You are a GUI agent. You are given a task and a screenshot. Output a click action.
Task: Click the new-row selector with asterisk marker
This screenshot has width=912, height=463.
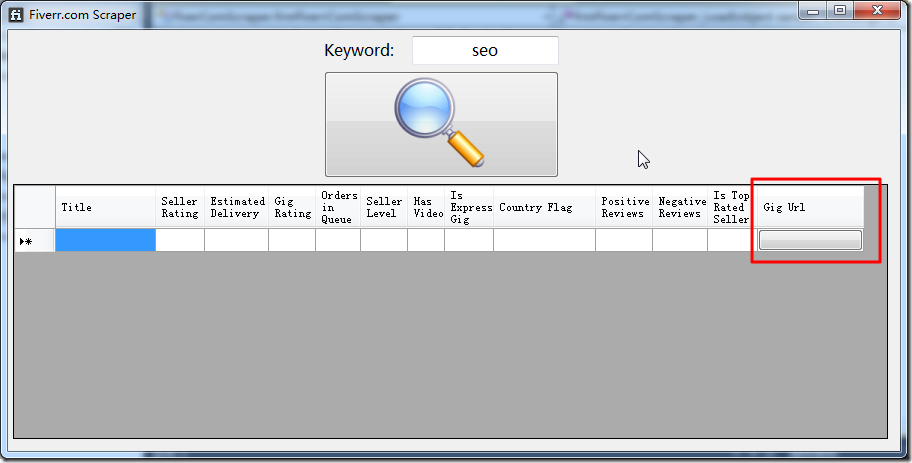tap(35, 240)
